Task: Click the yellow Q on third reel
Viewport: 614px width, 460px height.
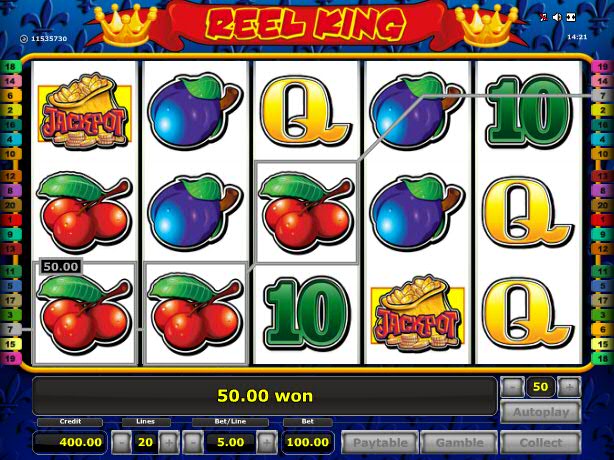Action: [x=305, y=112]
